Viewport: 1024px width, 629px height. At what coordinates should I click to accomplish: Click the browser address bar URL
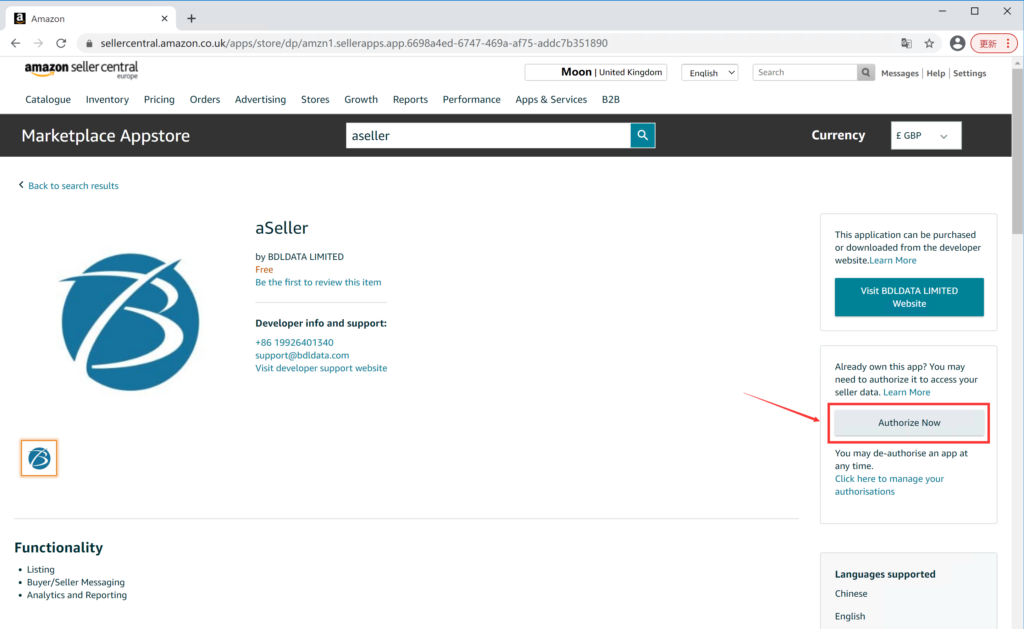[x=354, y=43]
